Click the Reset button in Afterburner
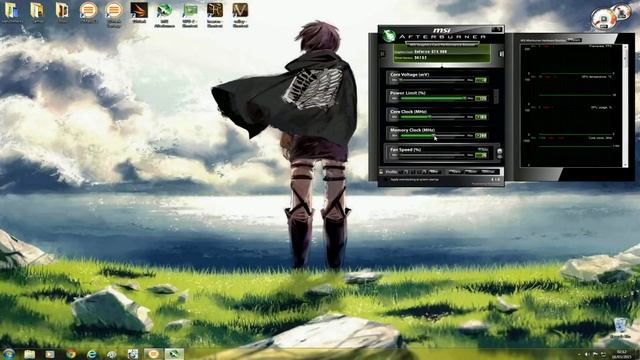 (x=471, y=172)
